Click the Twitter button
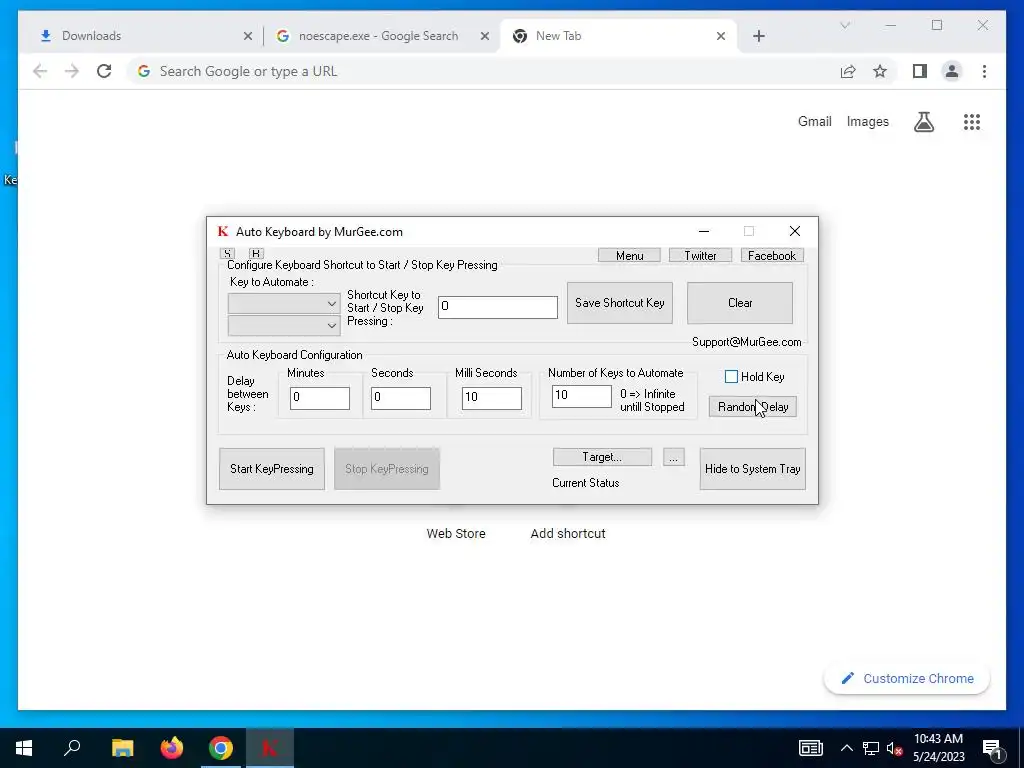The image size is (1024, 768). pyautogui.click(x=700, y=255)
